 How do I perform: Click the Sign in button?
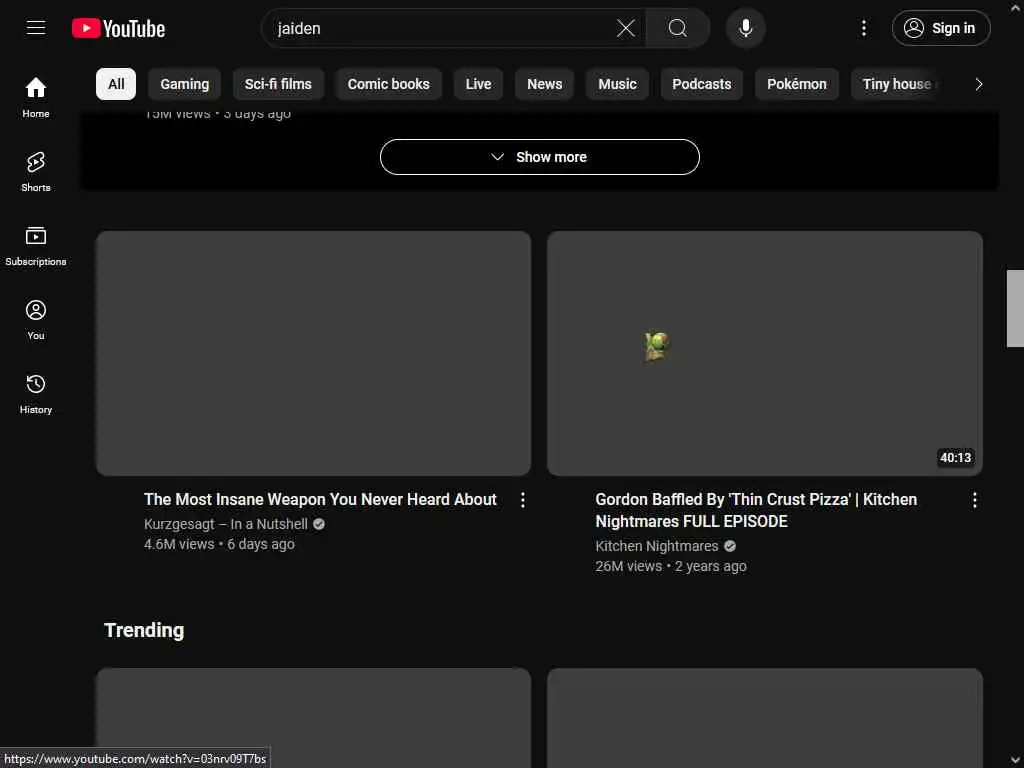pyautogui.click(x=941, y=28)
